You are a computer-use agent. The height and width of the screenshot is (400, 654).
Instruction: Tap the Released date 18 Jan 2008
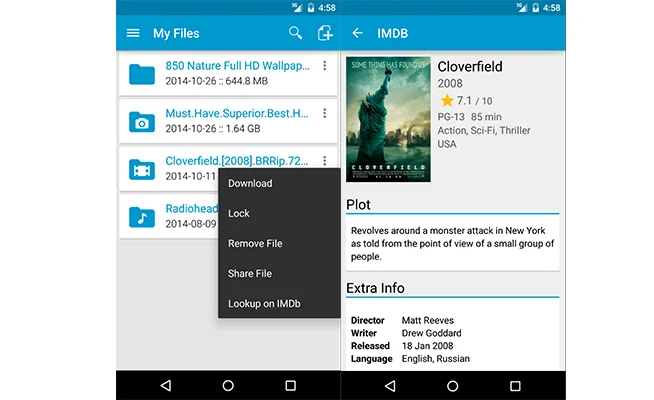coord(427,346)
